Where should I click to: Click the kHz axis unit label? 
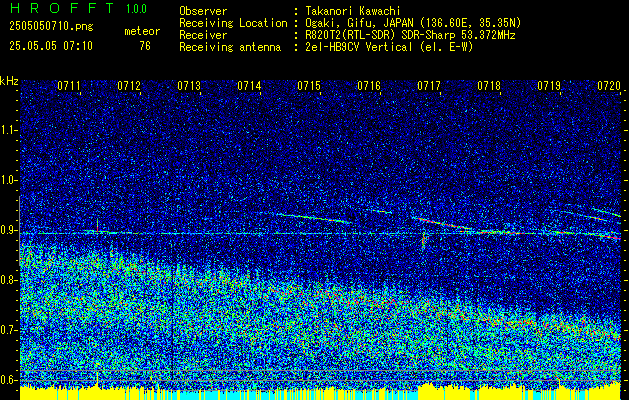pos(9,81)
